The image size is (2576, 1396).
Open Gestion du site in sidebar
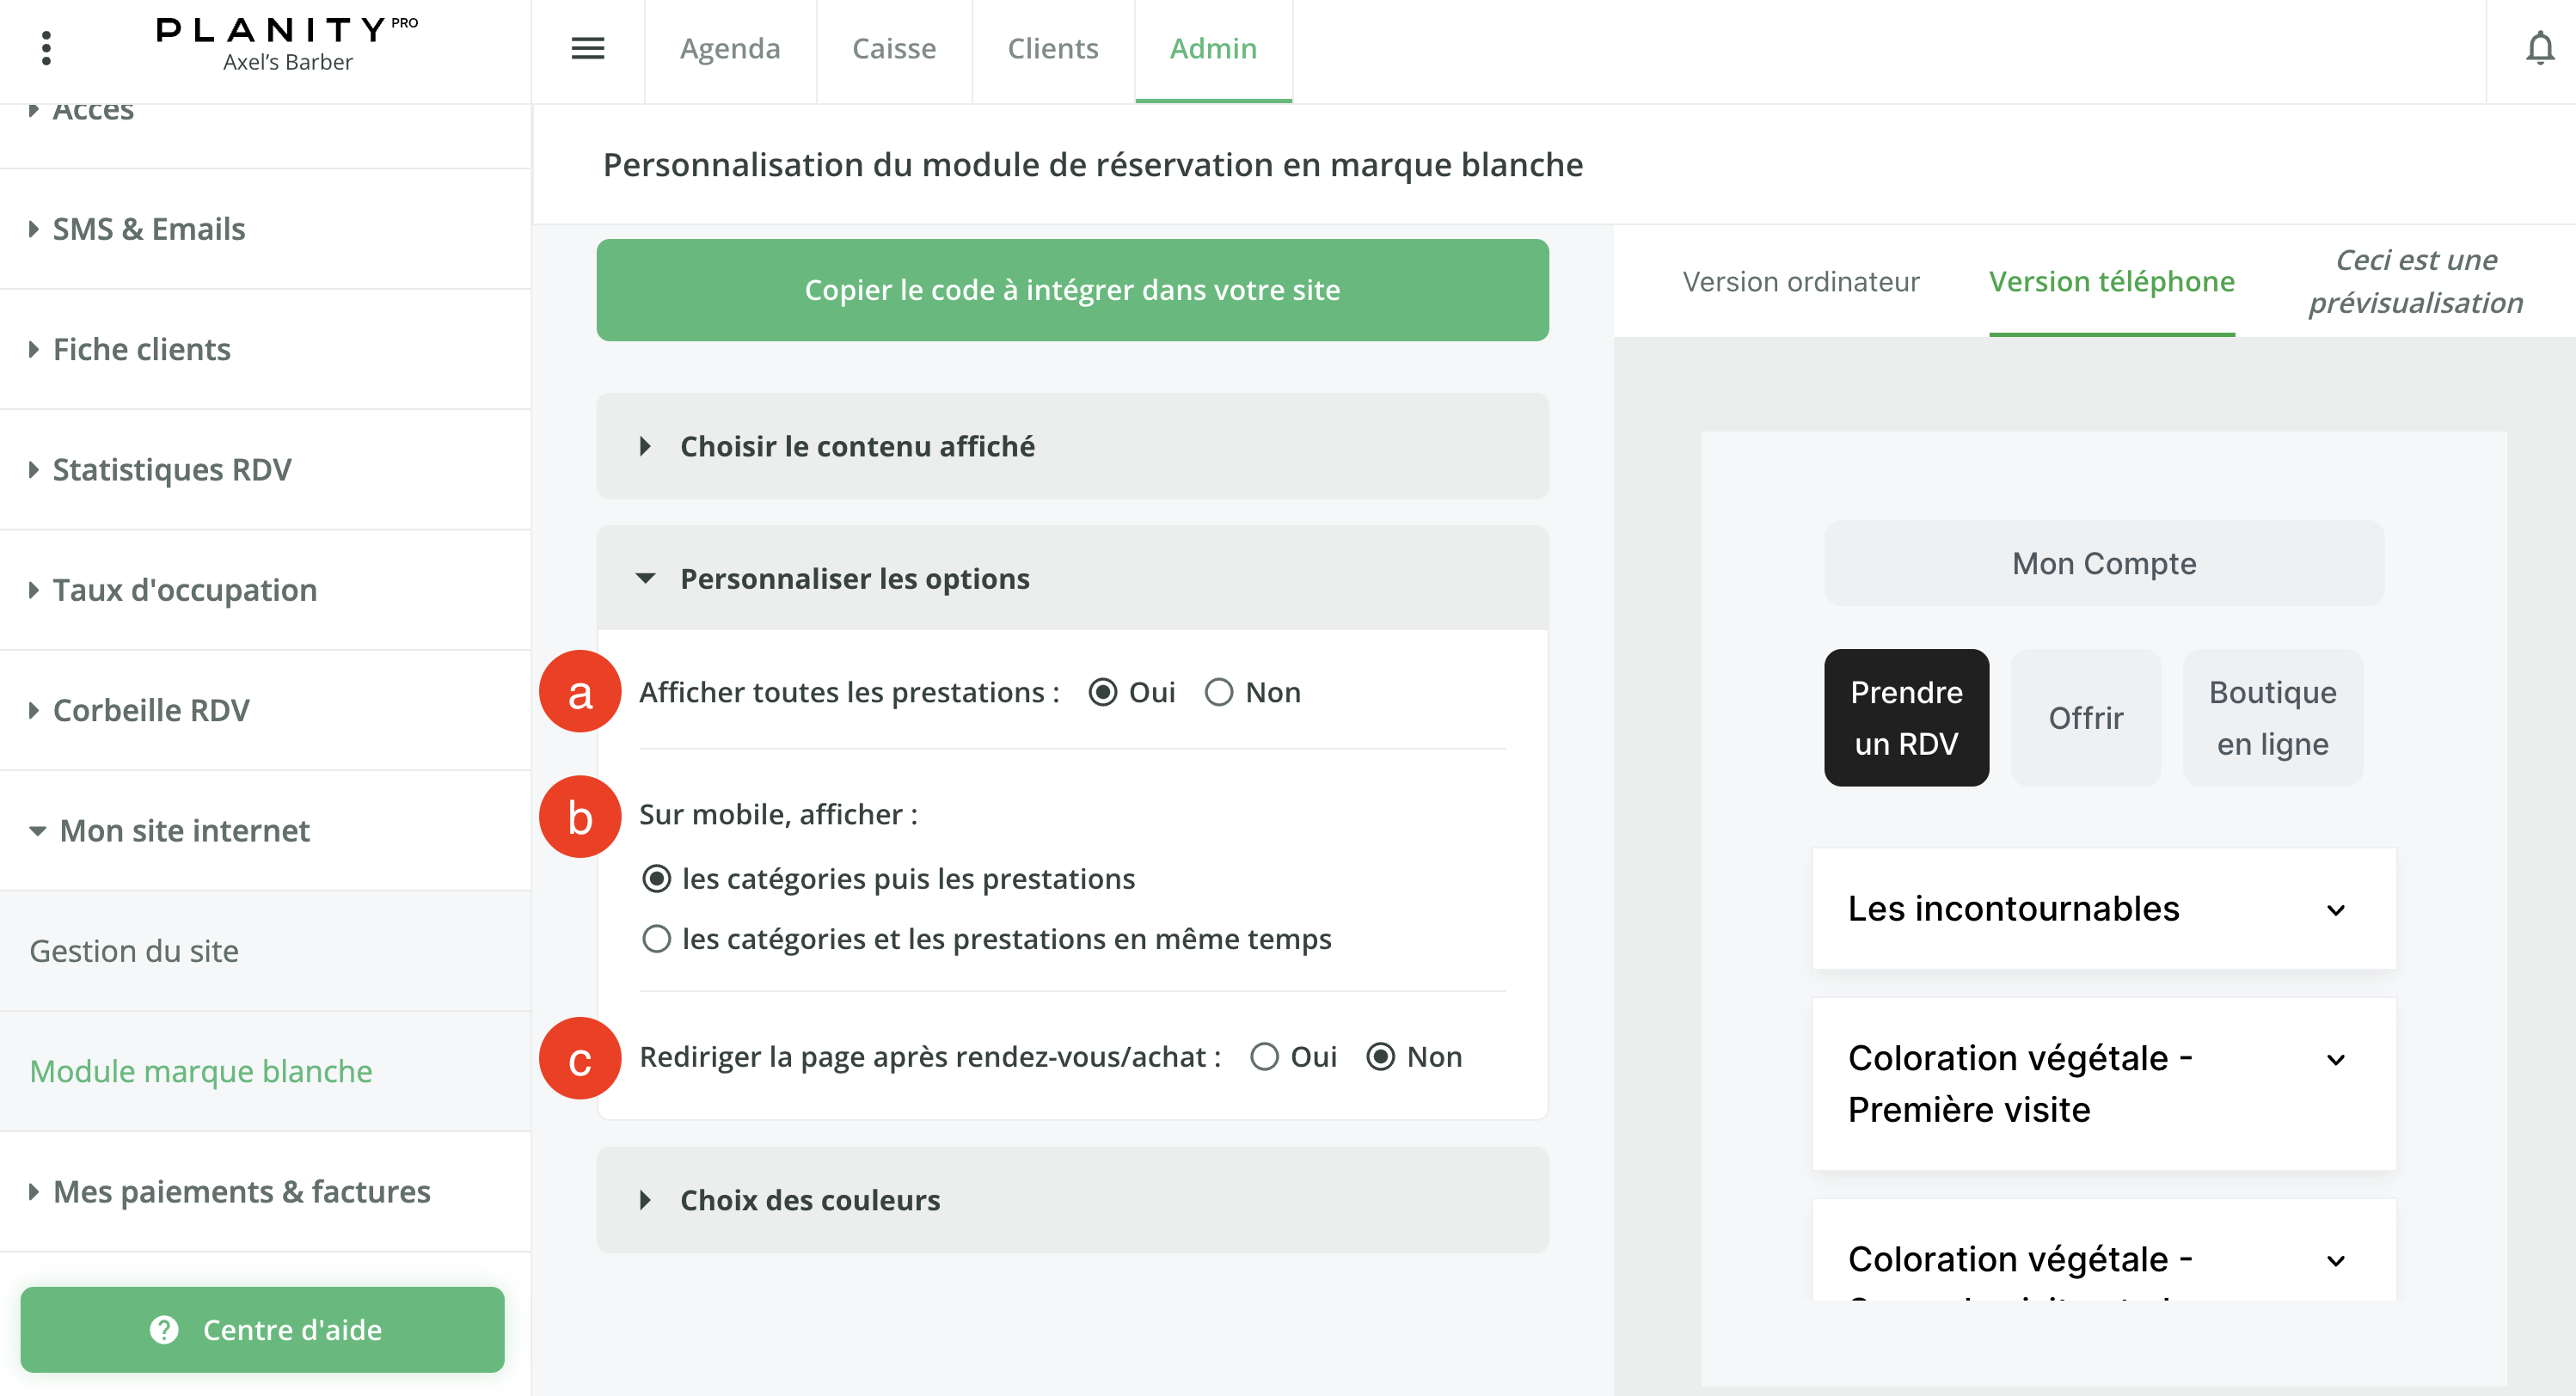[x=134, y=951]
